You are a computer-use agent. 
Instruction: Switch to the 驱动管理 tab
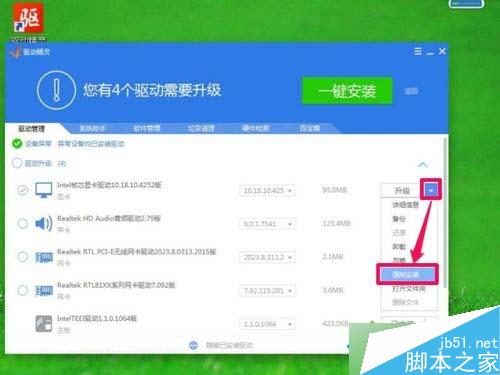(31, 129)
